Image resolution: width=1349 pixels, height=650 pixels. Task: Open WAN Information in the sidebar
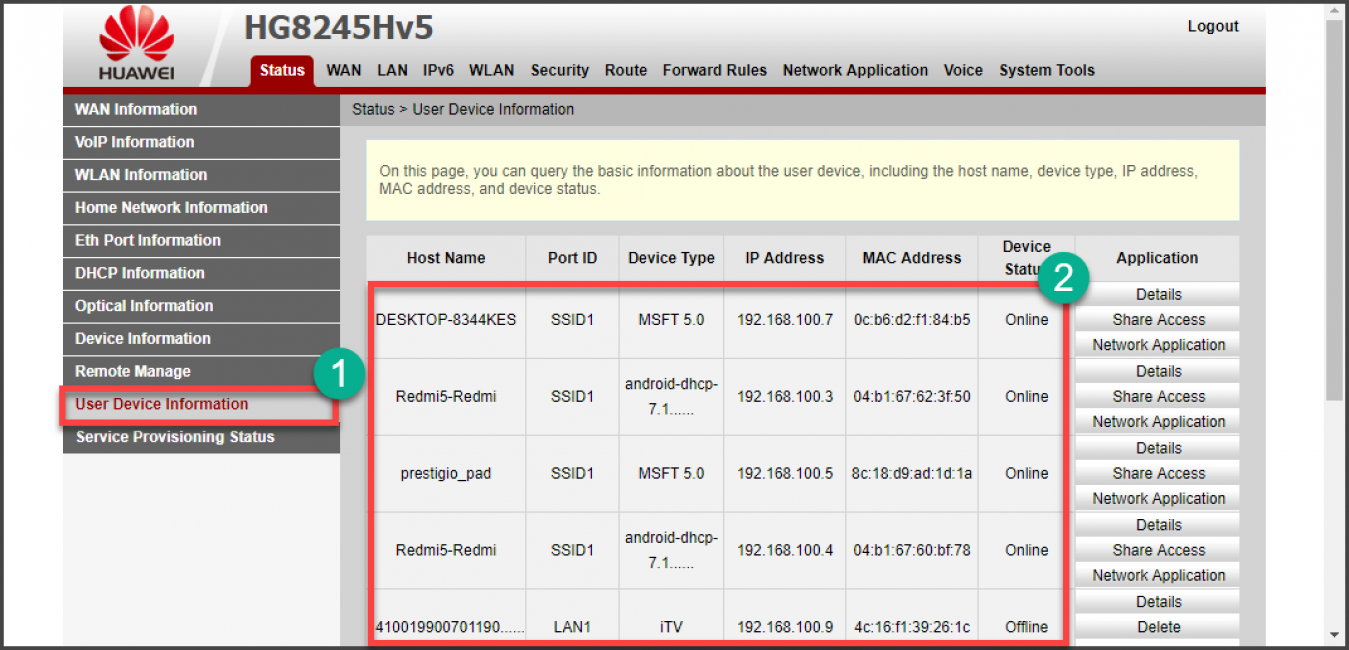click(x=201, y=110)
